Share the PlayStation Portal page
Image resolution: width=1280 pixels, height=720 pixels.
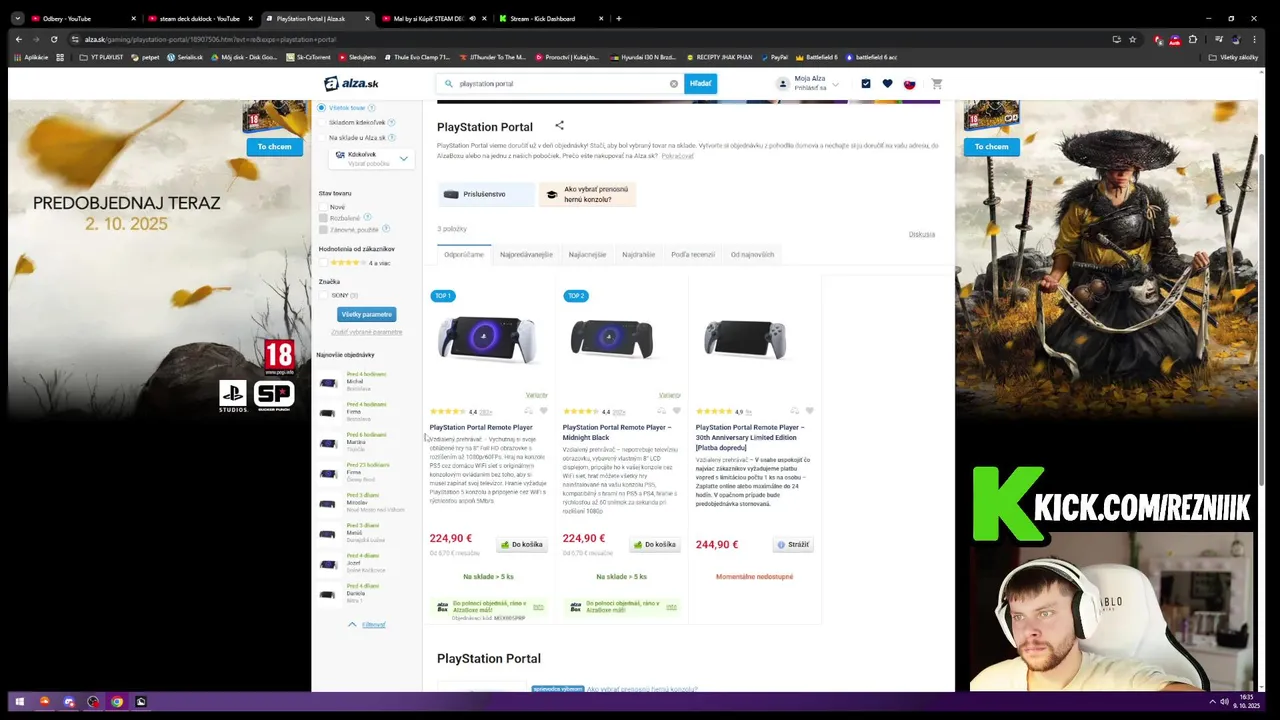point(560,125)
